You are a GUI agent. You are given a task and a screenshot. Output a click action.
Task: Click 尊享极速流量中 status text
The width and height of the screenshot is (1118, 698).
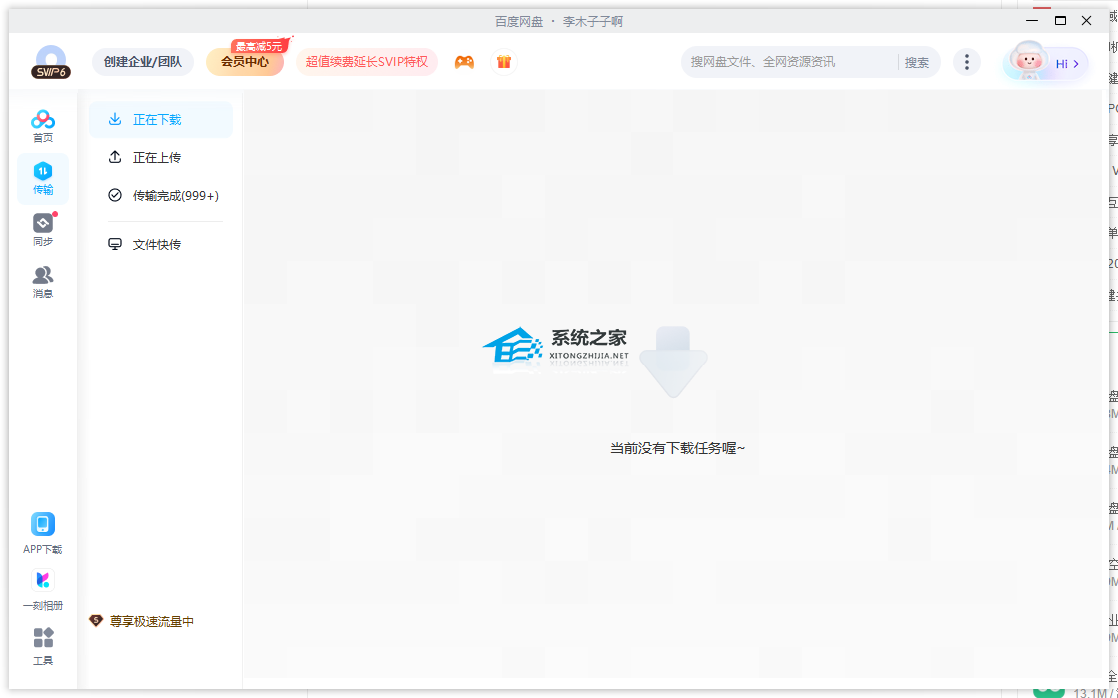151,622
